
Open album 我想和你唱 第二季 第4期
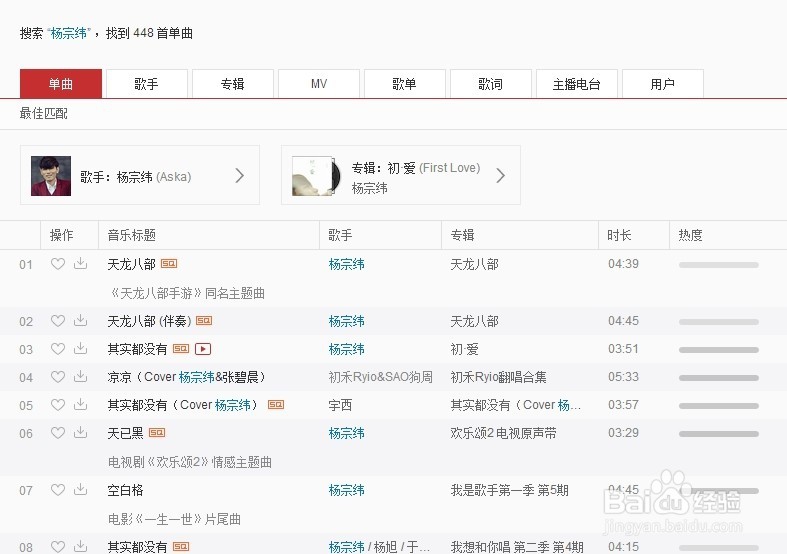tap(517, 547)
